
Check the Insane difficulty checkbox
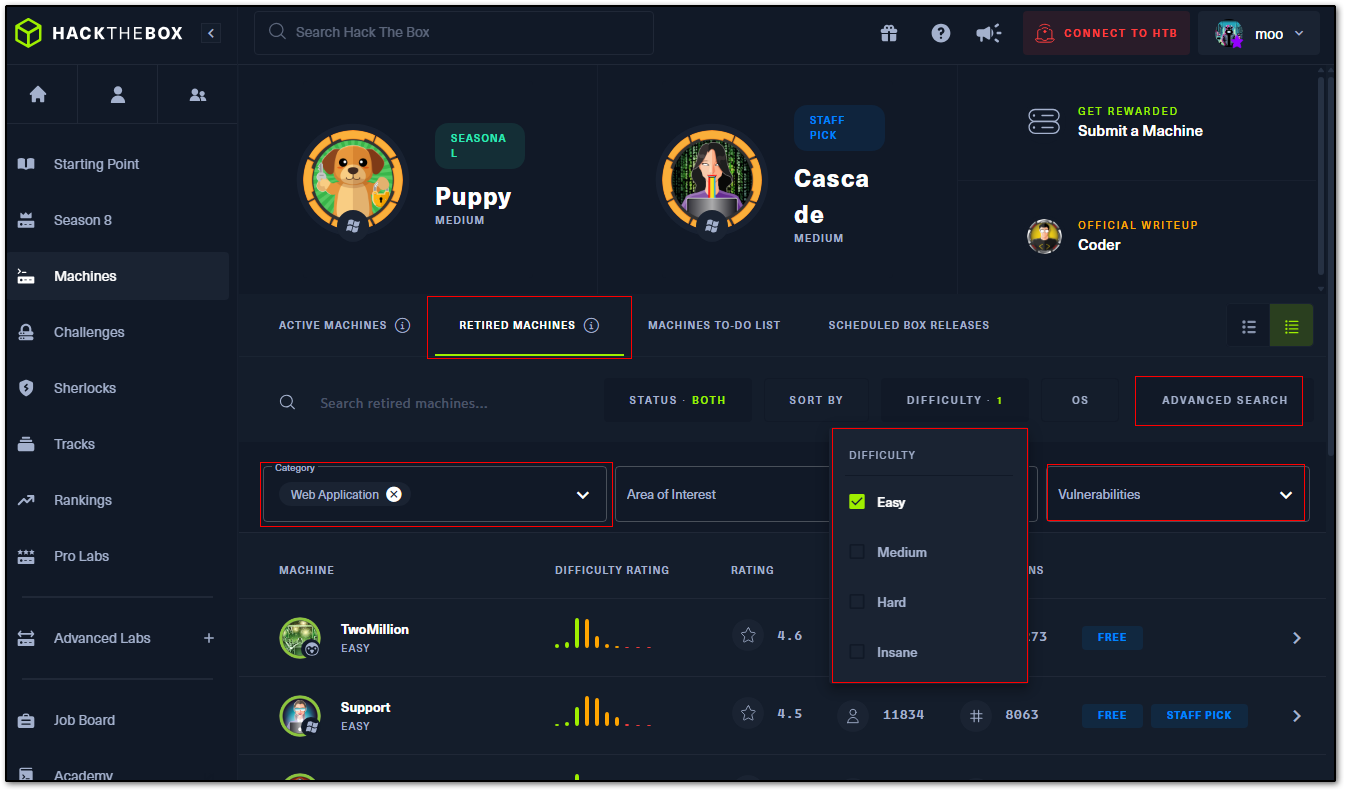[x=857, y=652]
